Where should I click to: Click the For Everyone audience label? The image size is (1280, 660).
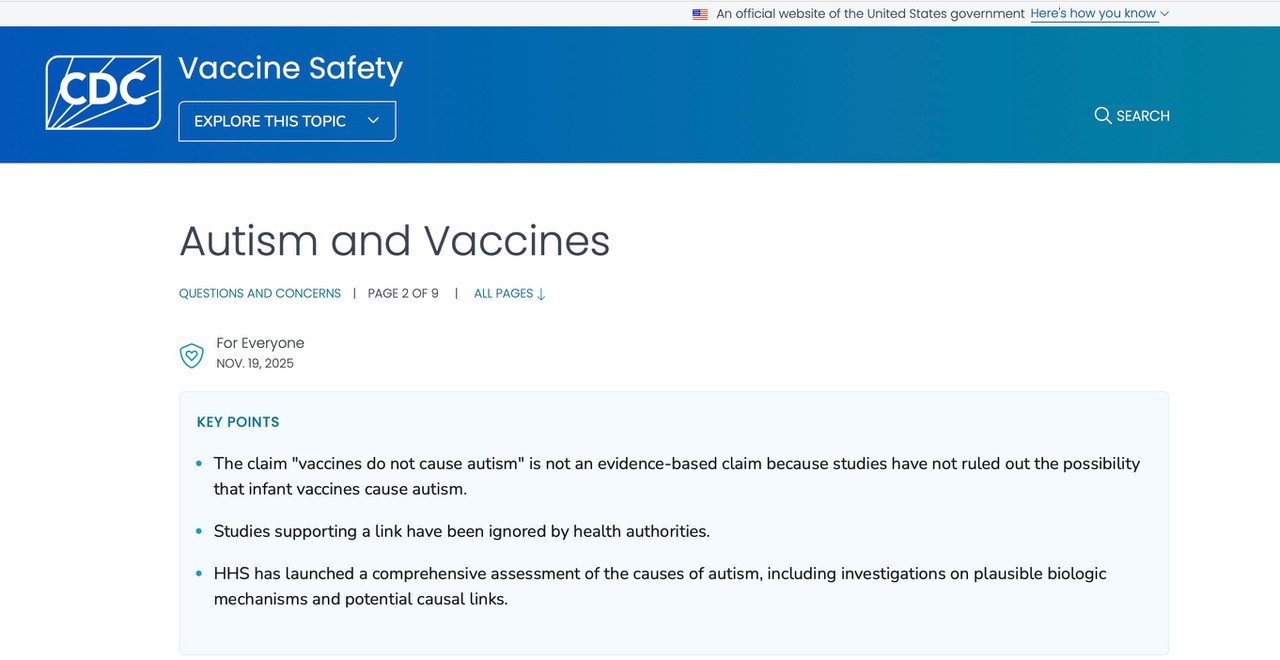260,343
